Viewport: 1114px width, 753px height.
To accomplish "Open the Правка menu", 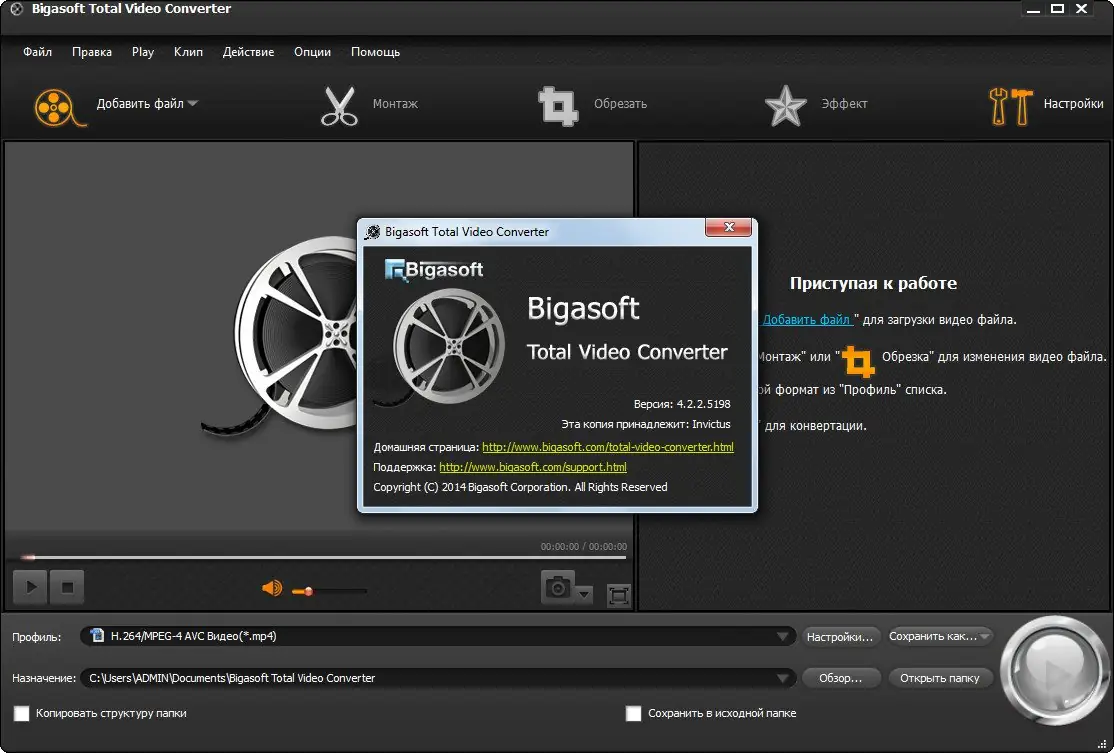I will [92, 52].
